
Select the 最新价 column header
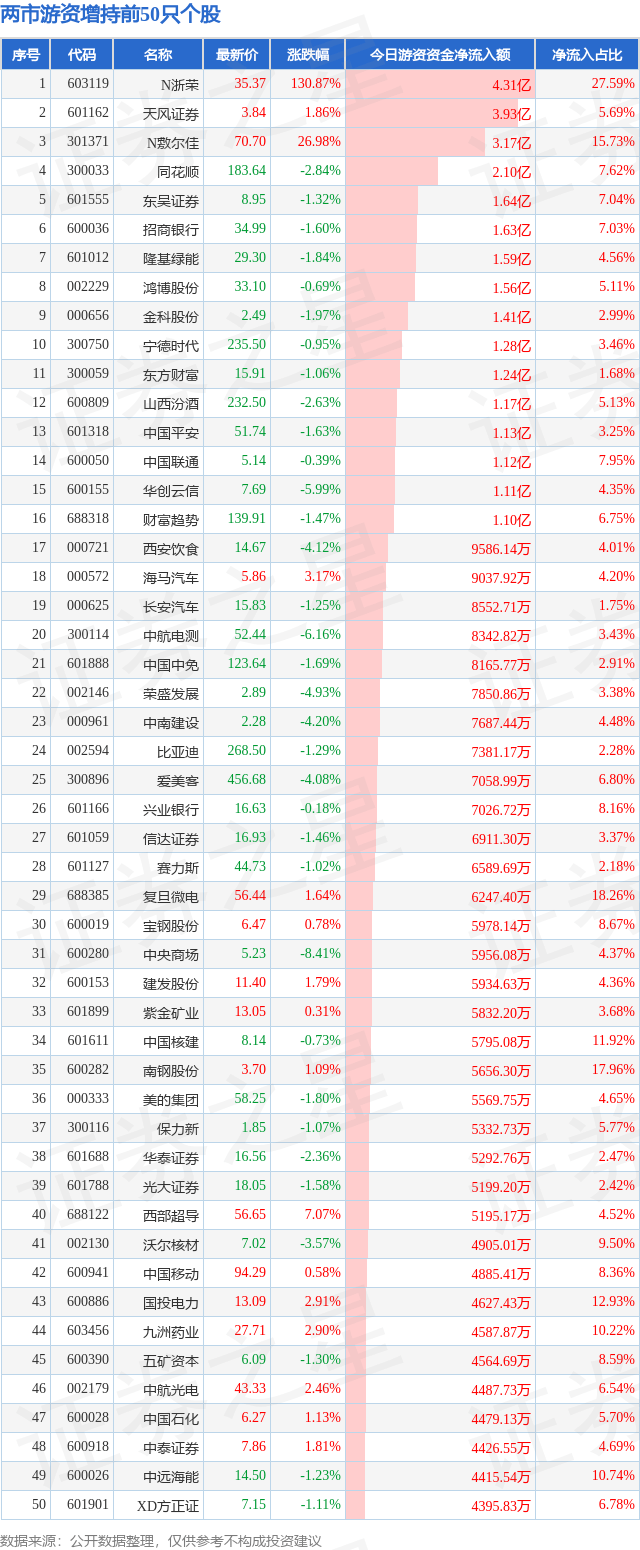point(236,55)
